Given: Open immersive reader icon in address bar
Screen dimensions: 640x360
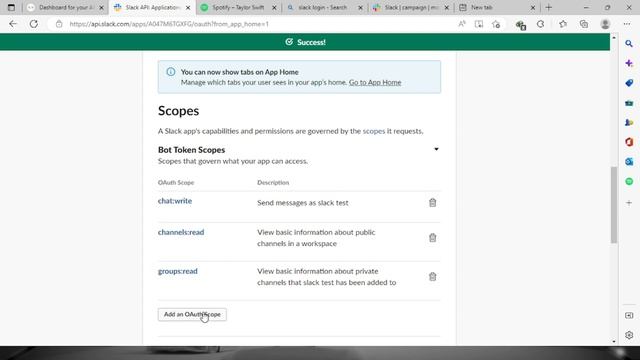Looking at the screenshot, I should 479,24.
